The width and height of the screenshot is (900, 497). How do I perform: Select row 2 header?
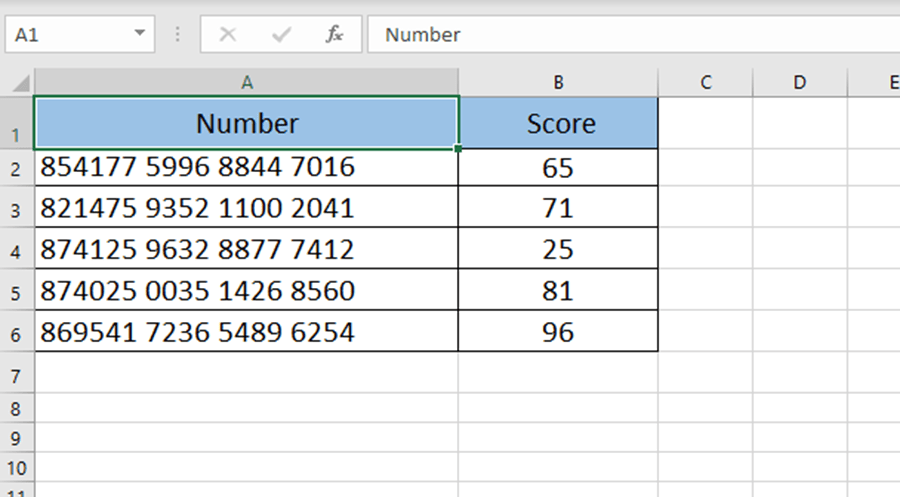(17, 168)
